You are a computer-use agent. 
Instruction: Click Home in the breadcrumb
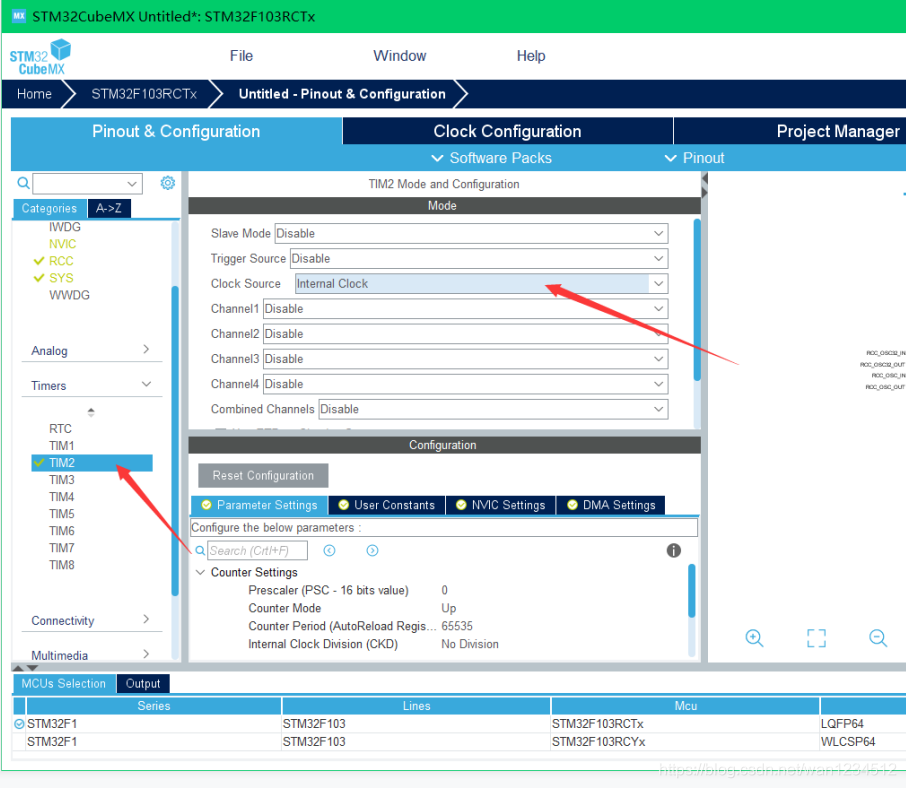(x=34, y=94)
